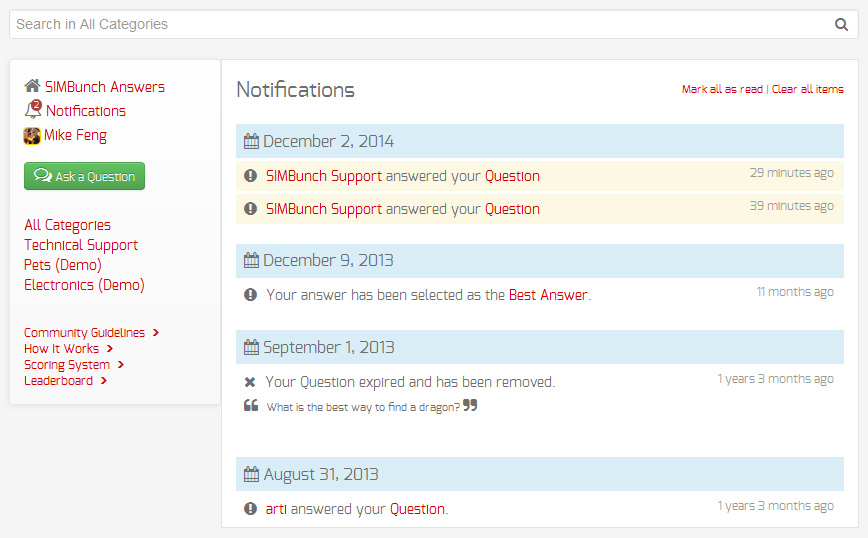This screenshot has width=868, height=538.
Task: Click the search magnifier icon
Action: pos(841,24)
